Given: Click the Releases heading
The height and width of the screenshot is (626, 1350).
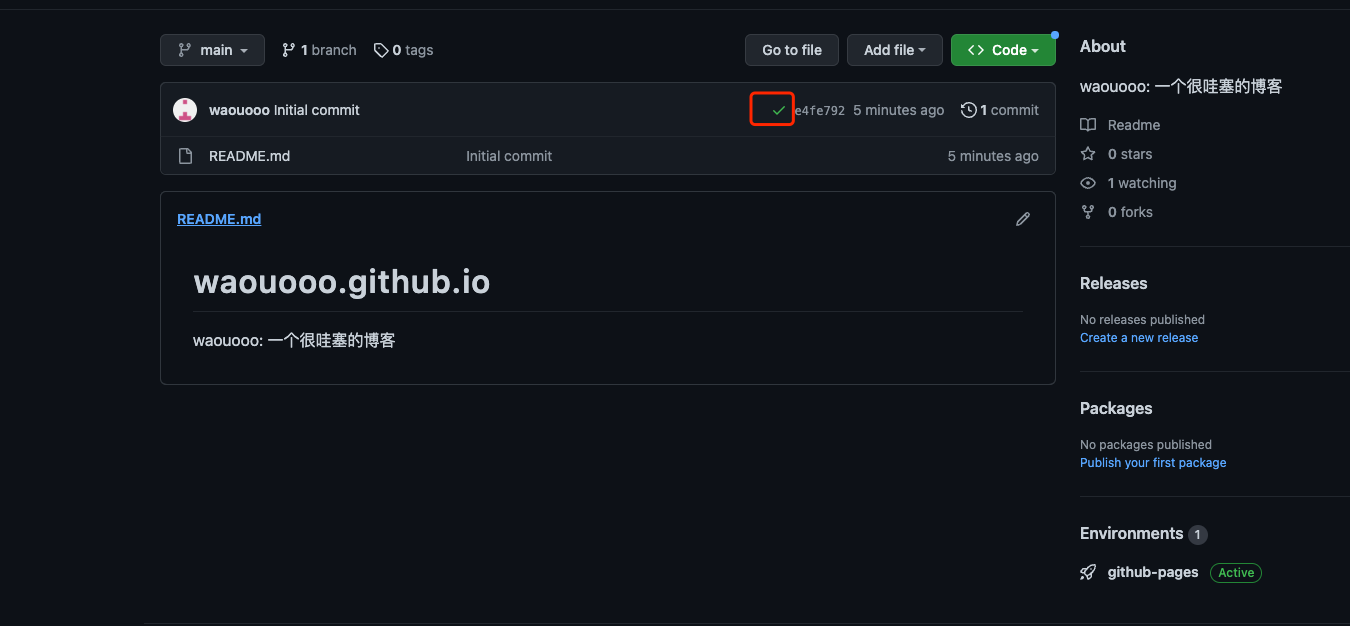Looking at the screenshot, I should pyautogui.click(x=1114, y=283).
